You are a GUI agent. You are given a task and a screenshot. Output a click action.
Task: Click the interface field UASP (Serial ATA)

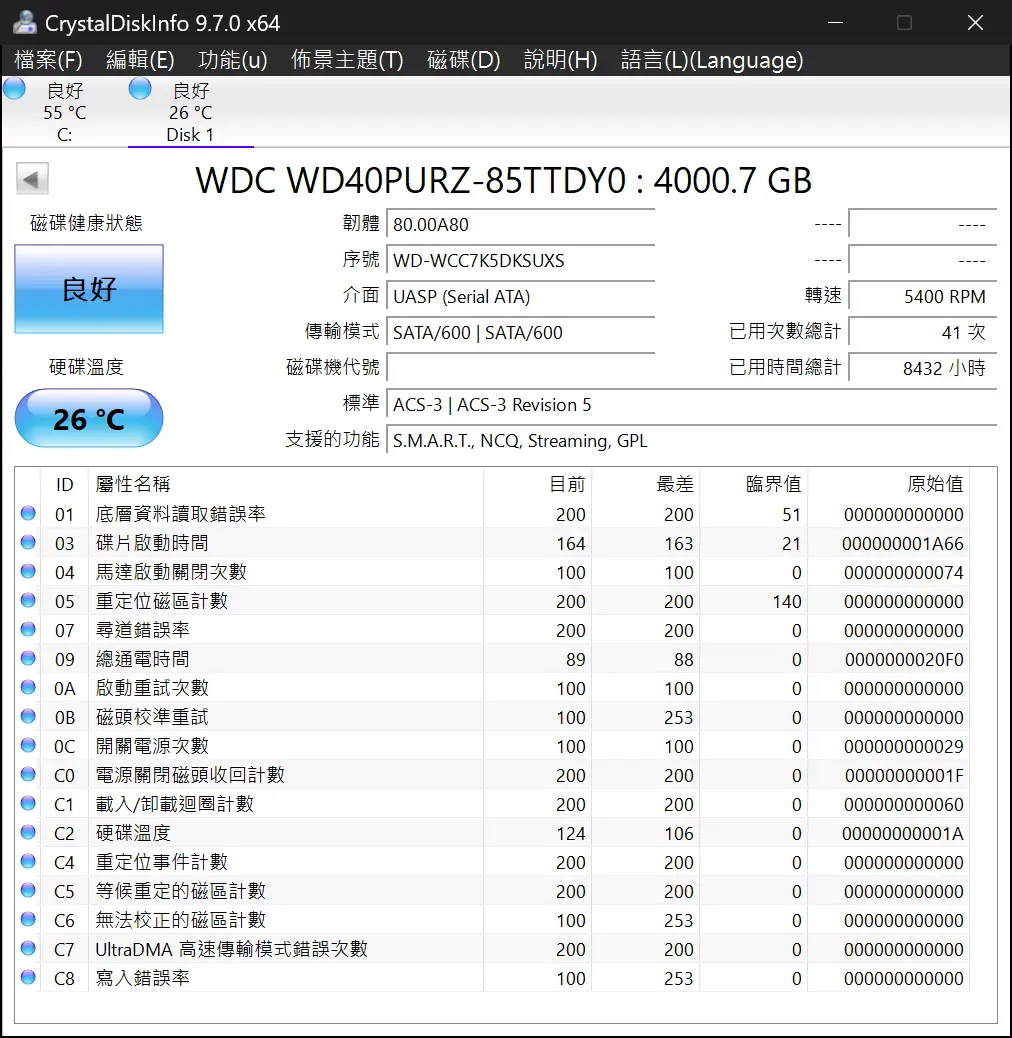click(x=520, y=297)
